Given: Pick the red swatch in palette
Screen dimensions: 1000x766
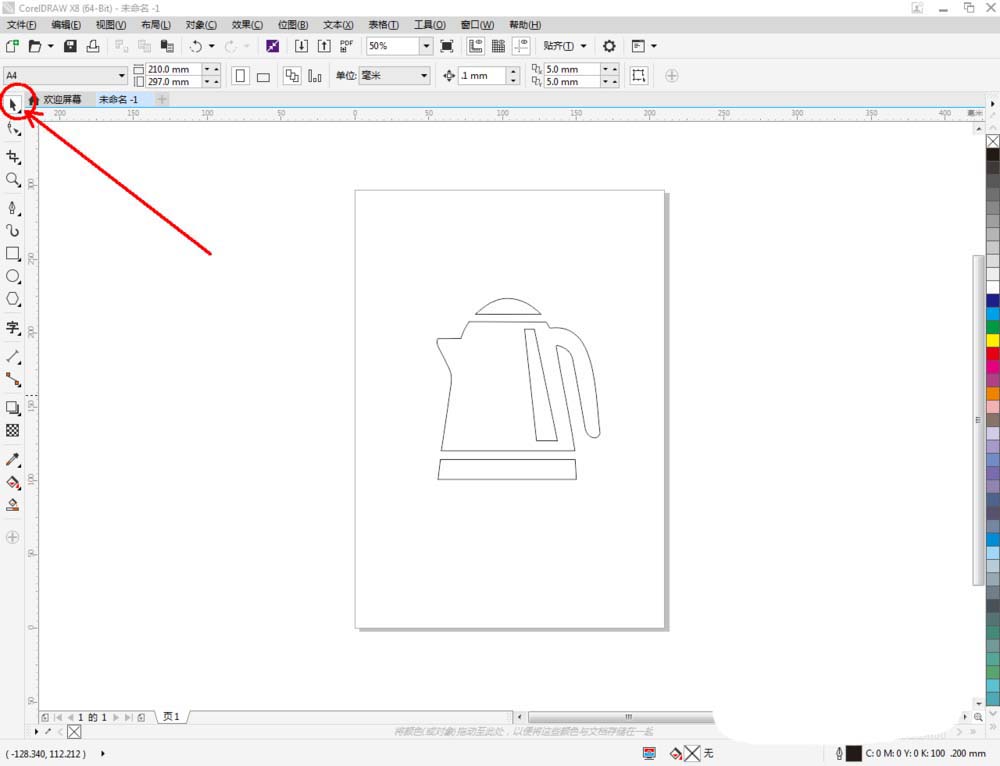Looking at the screenshot, I should click(993, 353).
